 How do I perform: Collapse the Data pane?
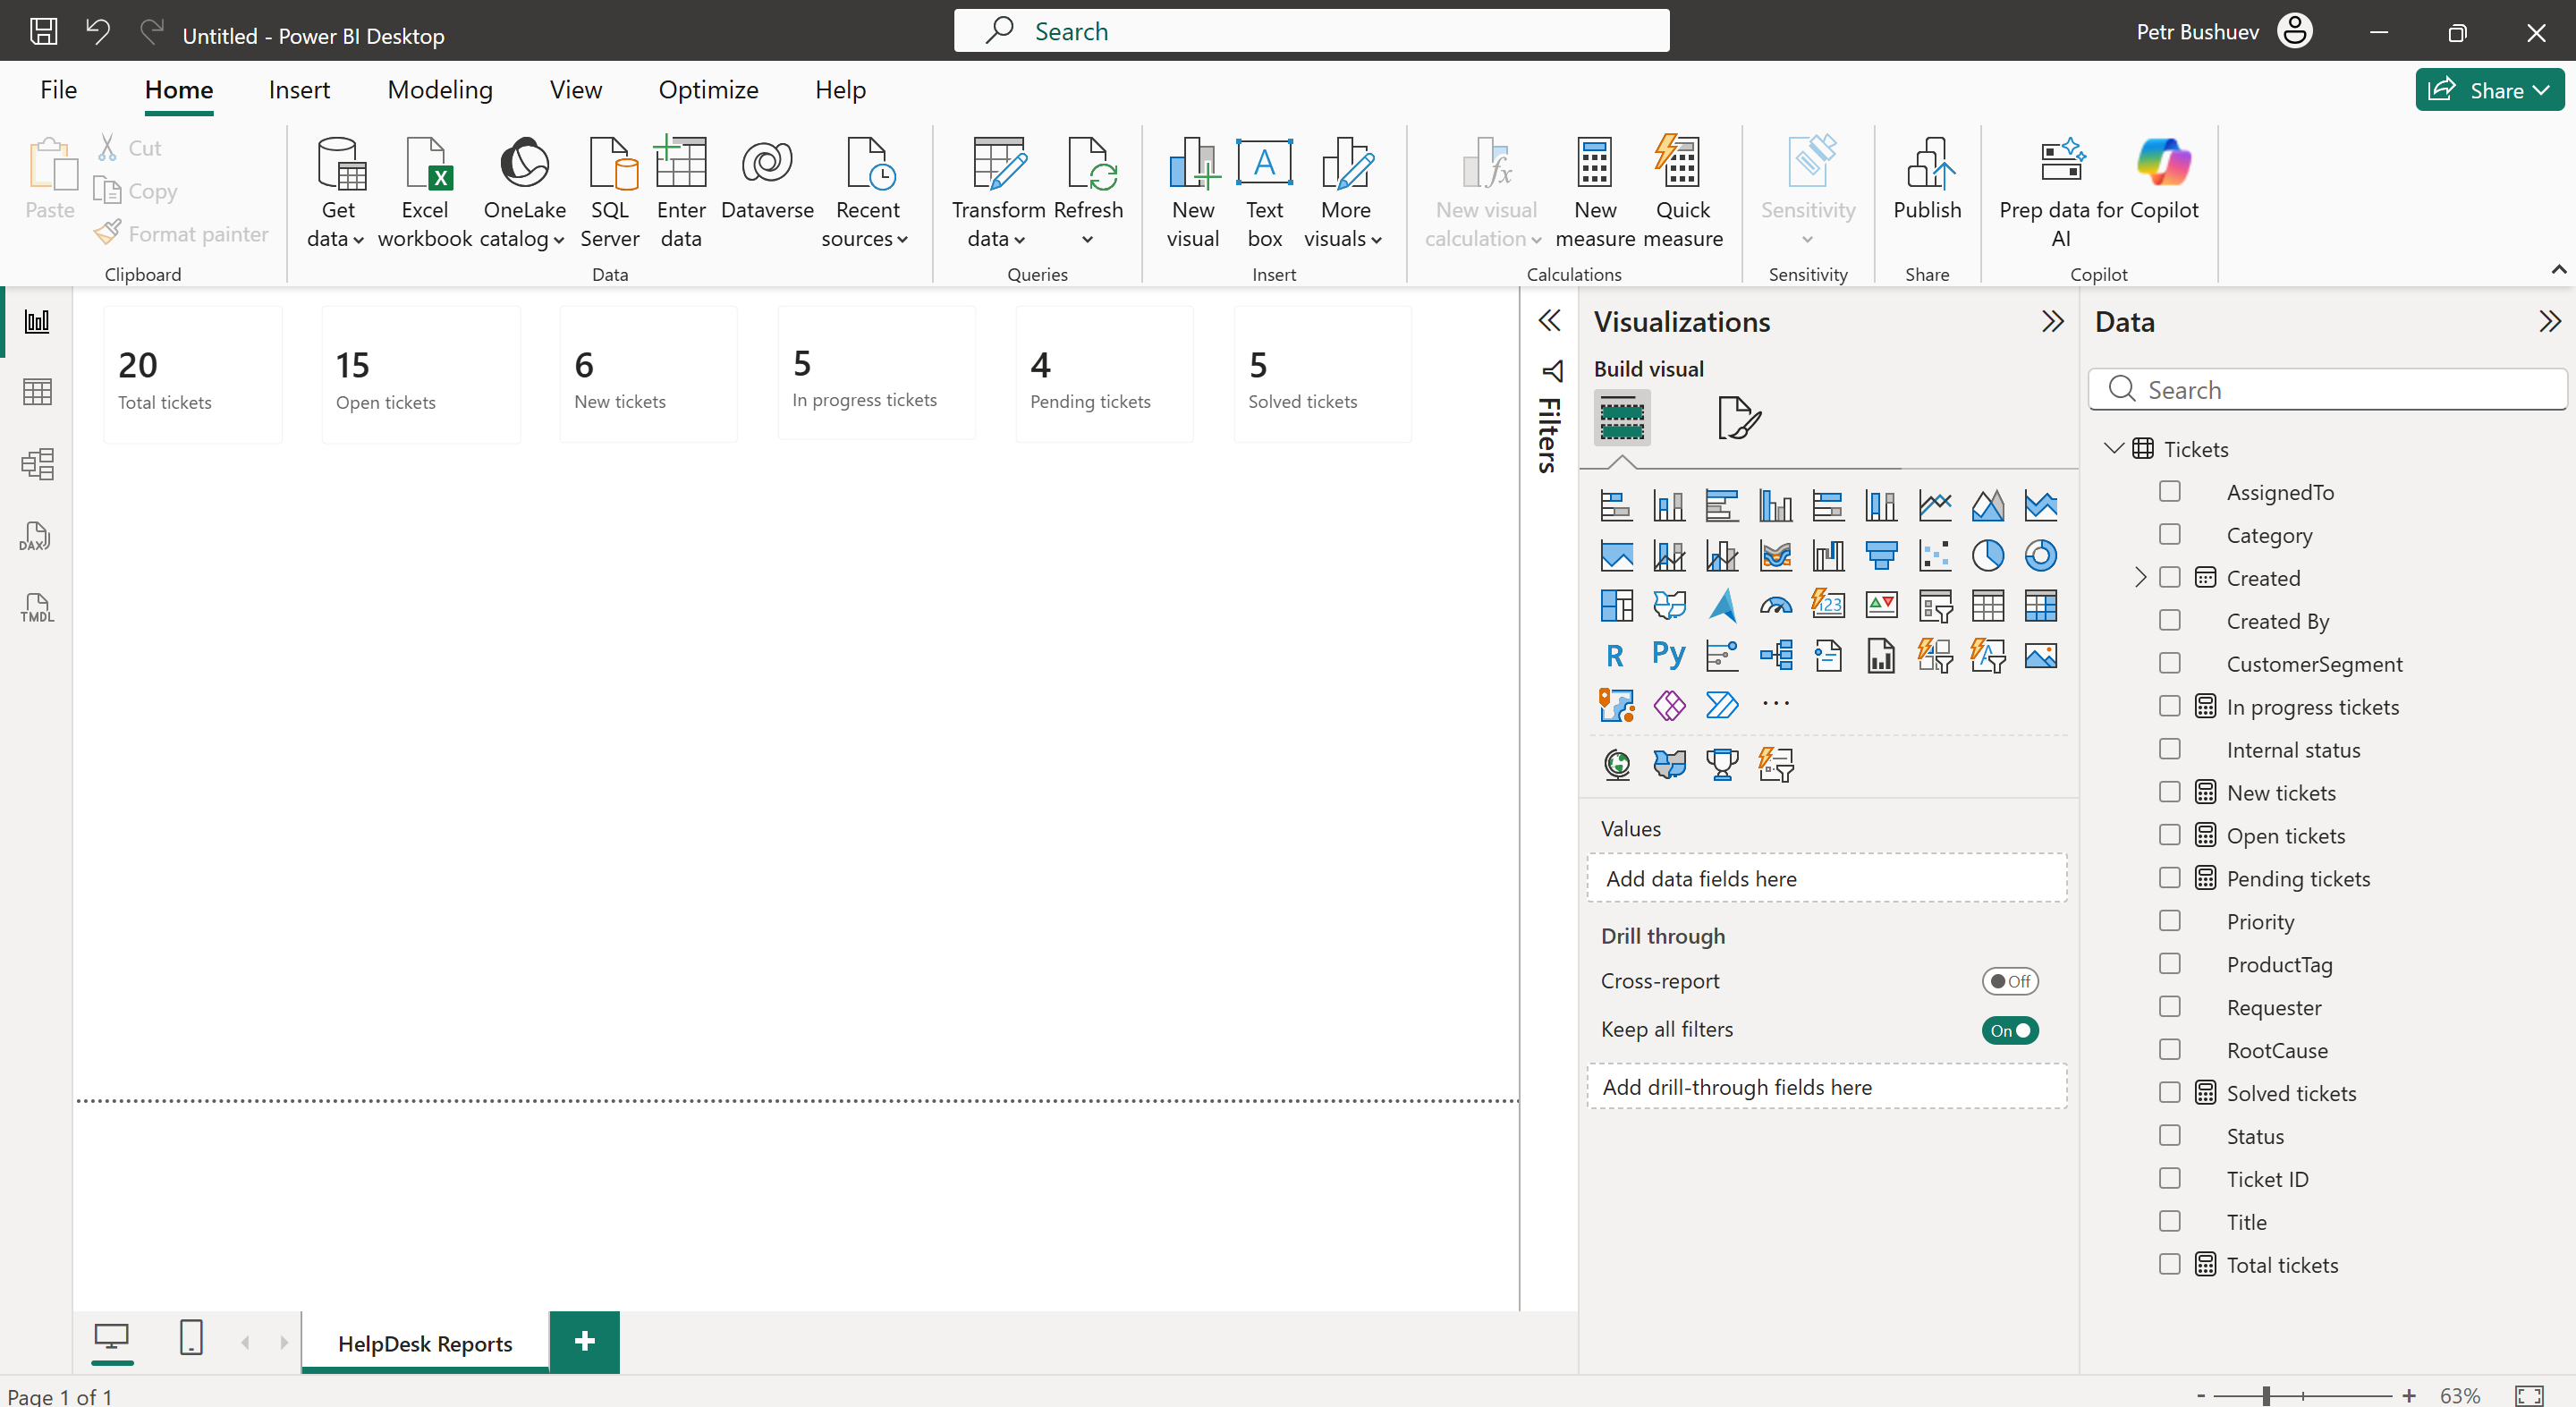click(2549, 321)
